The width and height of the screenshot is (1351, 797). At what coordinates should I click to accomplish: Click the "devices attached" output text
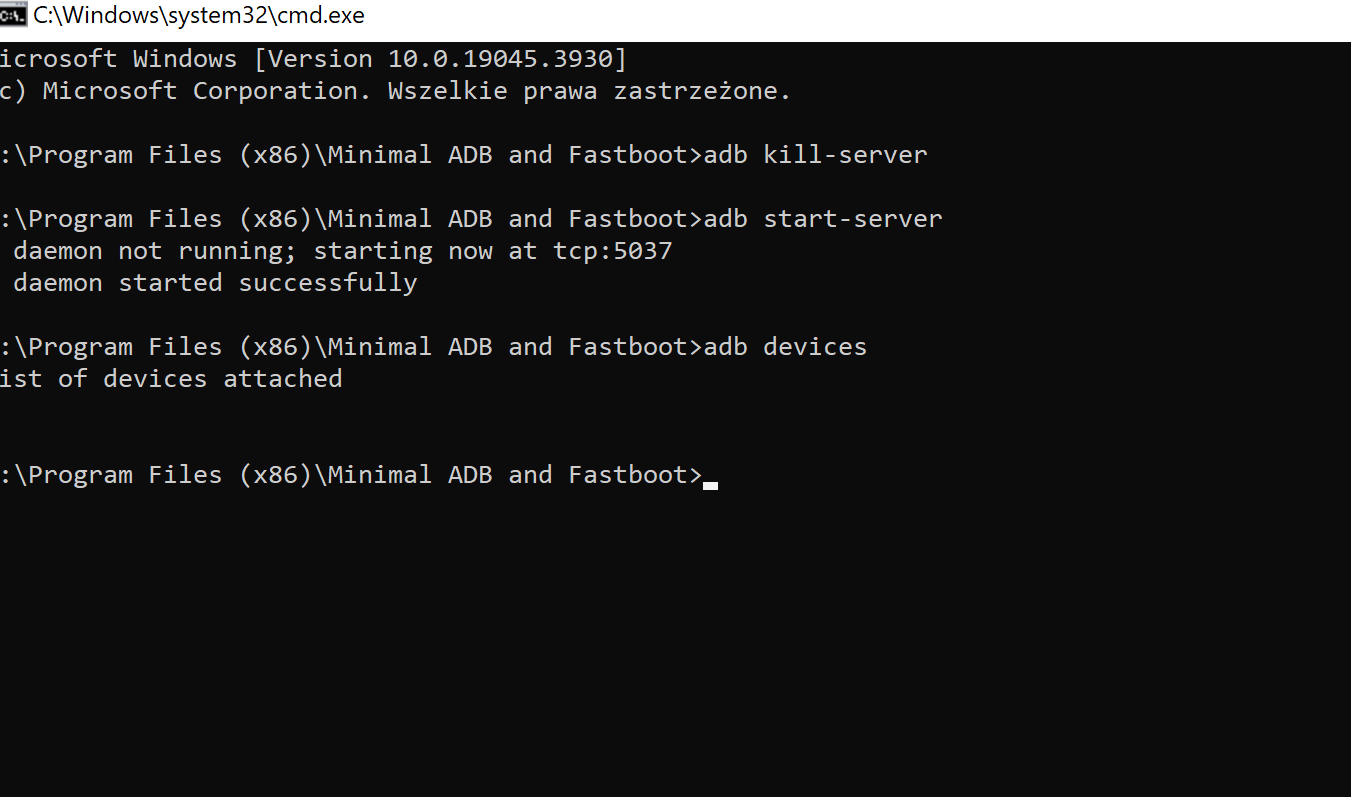pos(222,379)
